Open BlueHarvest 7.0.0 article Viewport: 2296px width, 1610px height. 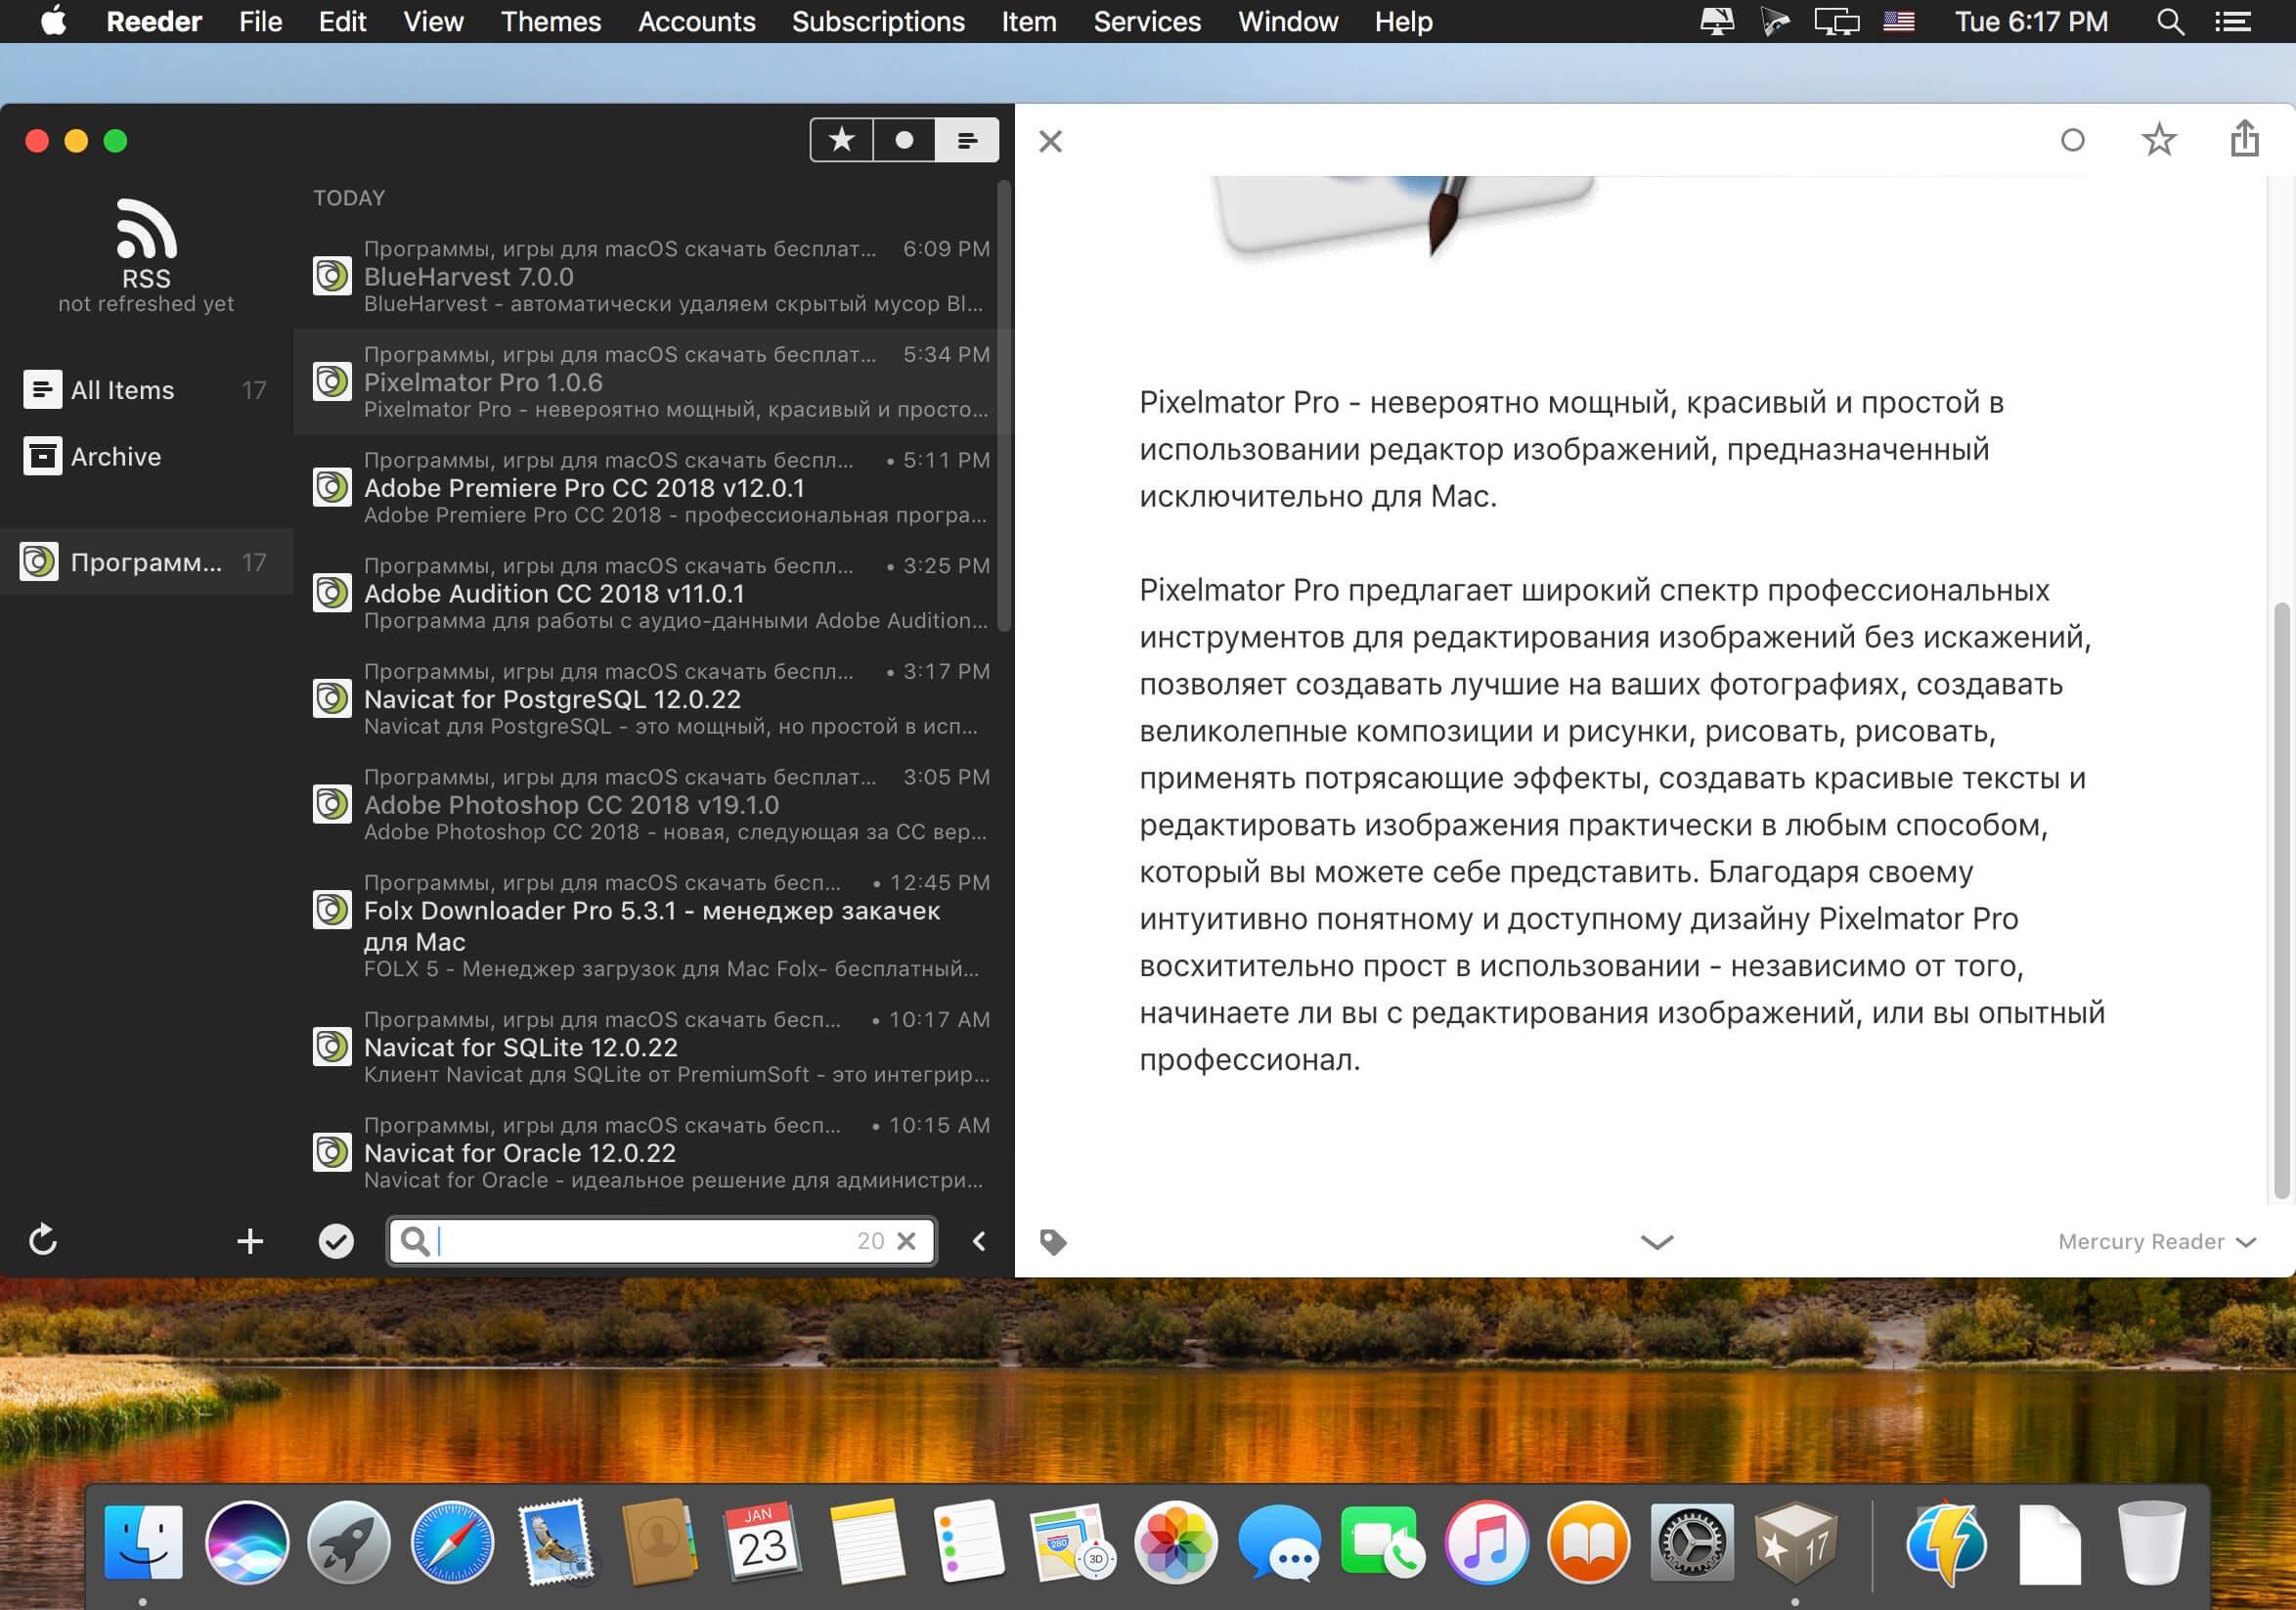click(x=652, y=276)
